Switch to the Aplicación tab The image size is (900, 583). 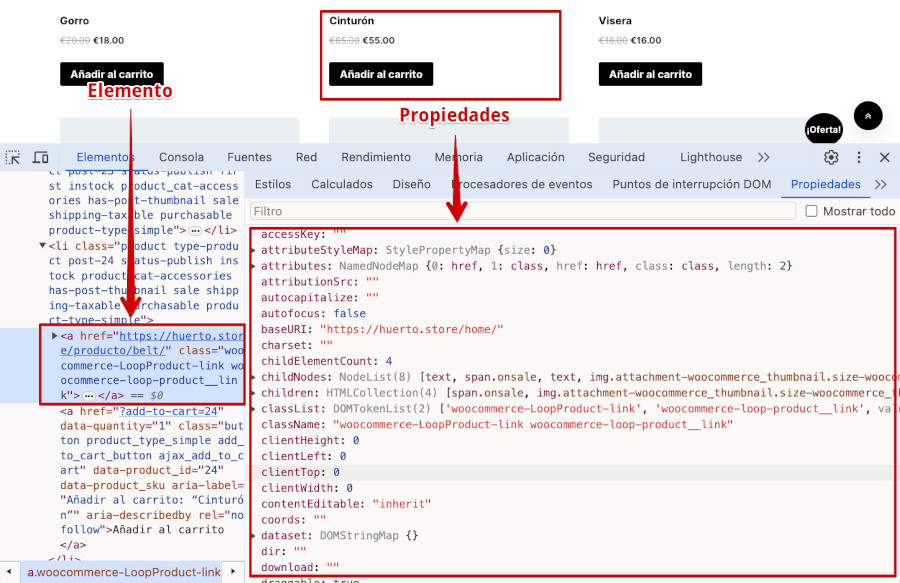click(x=536, y=157)
